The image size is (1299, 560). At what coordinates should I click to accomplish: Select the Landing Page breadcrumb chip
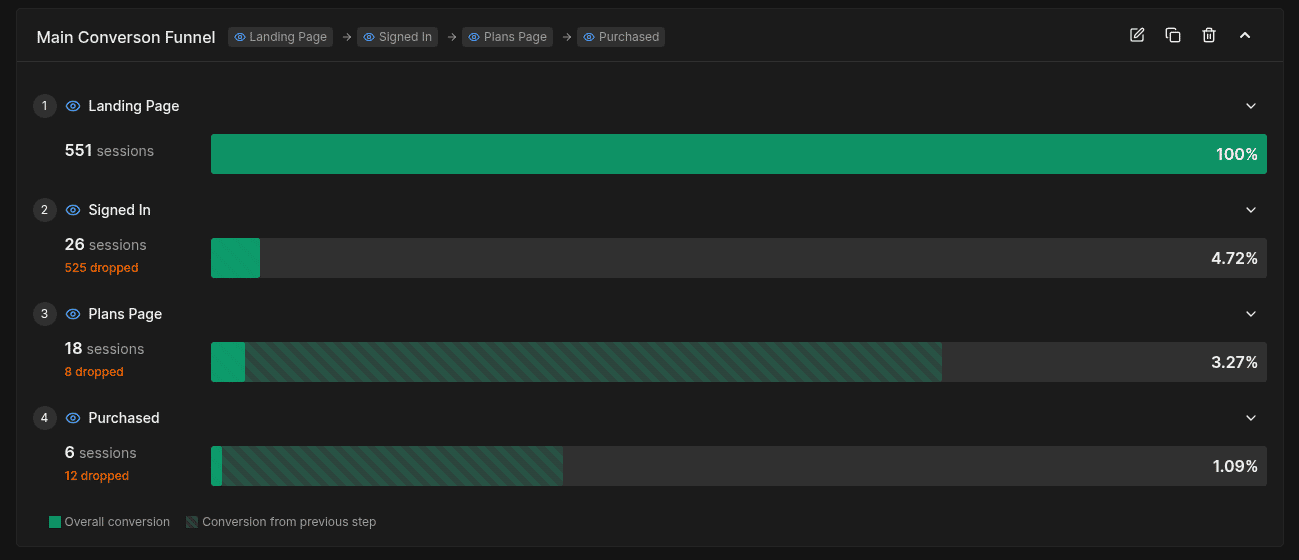[280, 37]
